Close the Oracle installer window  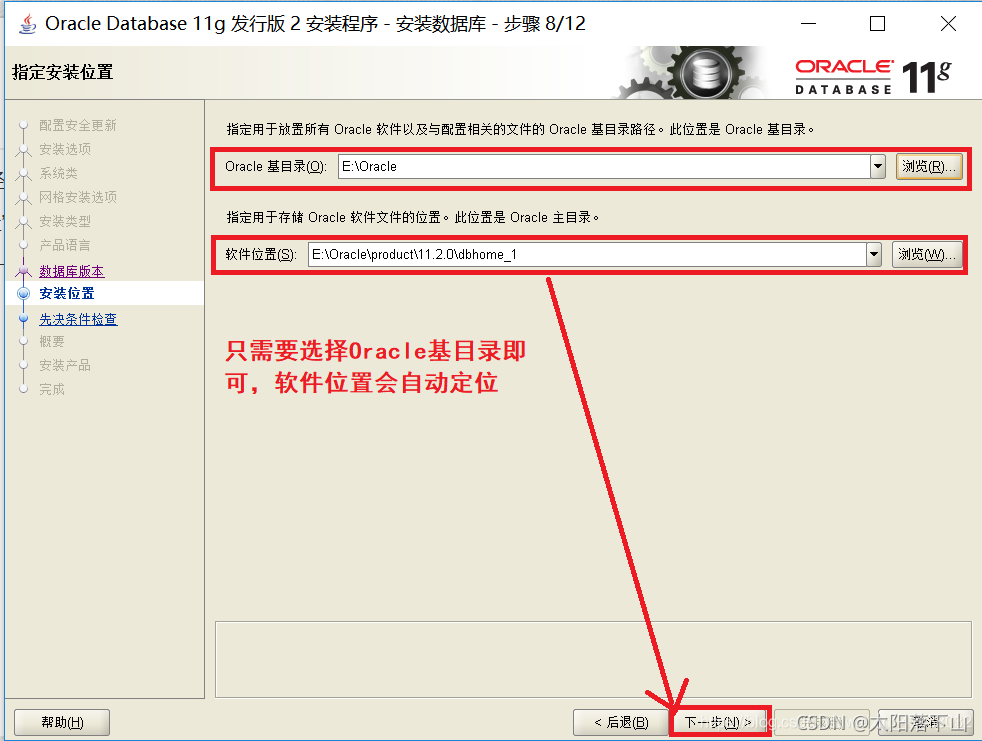948,24
